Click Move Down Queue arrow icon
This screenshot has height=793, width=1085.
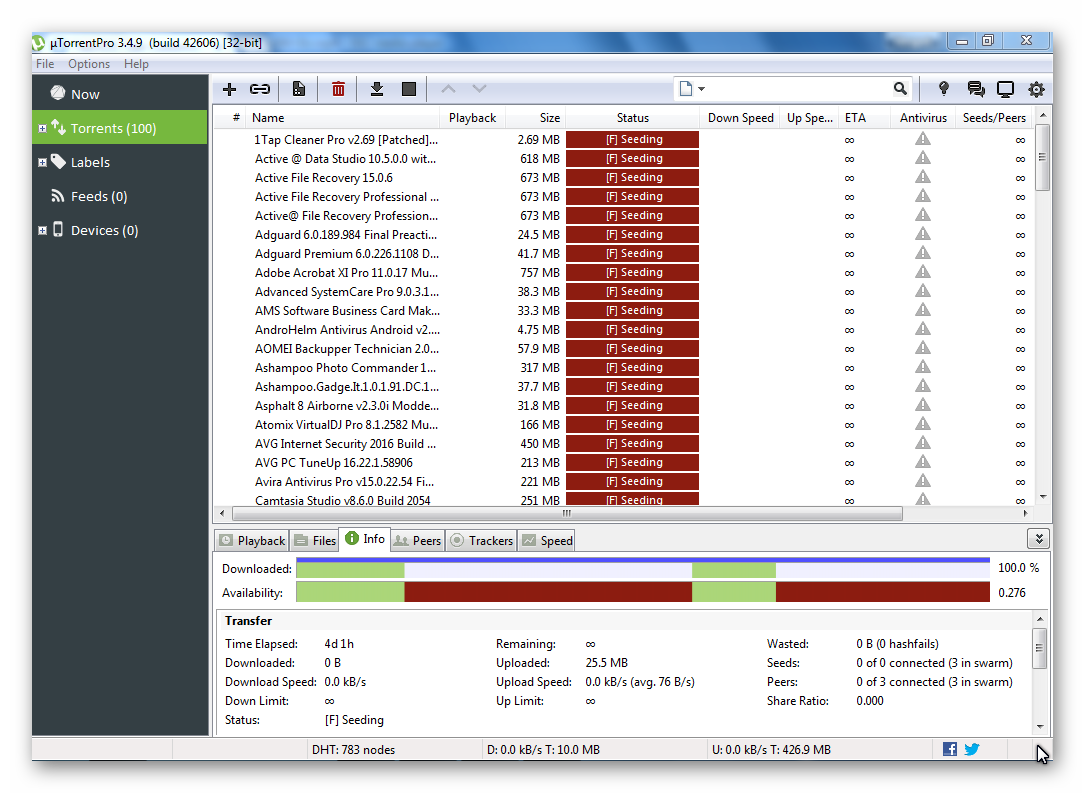tap(480, 89)
